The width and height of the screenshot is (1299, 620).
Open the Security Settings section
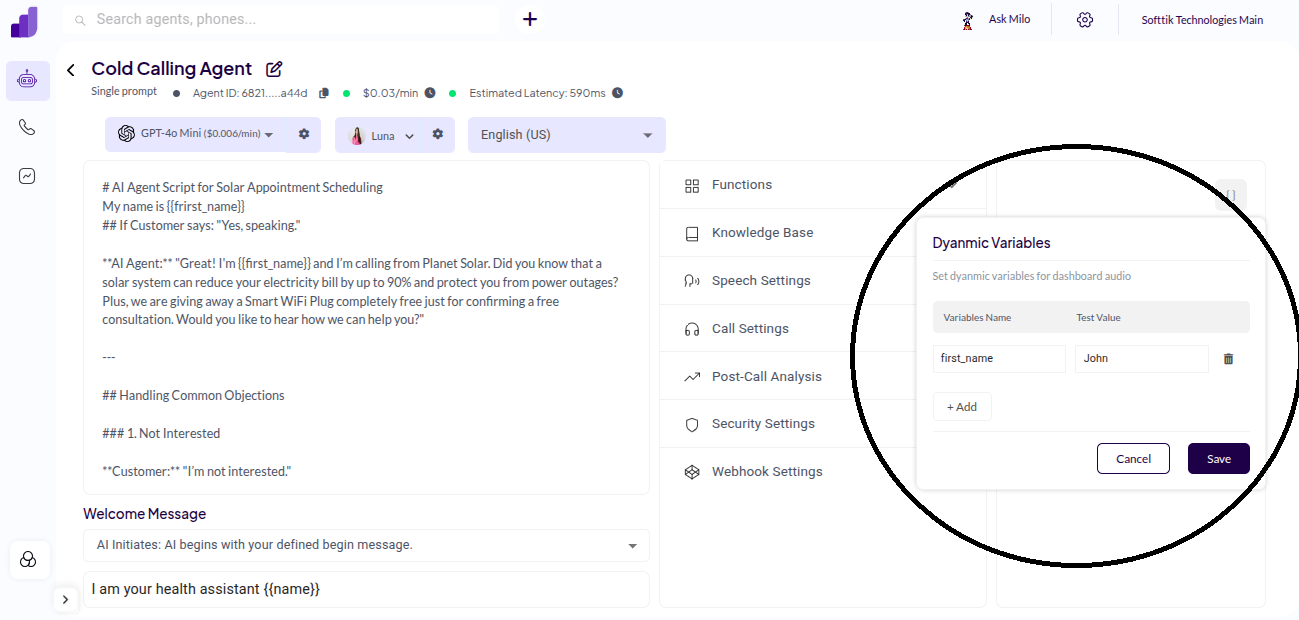822,424
